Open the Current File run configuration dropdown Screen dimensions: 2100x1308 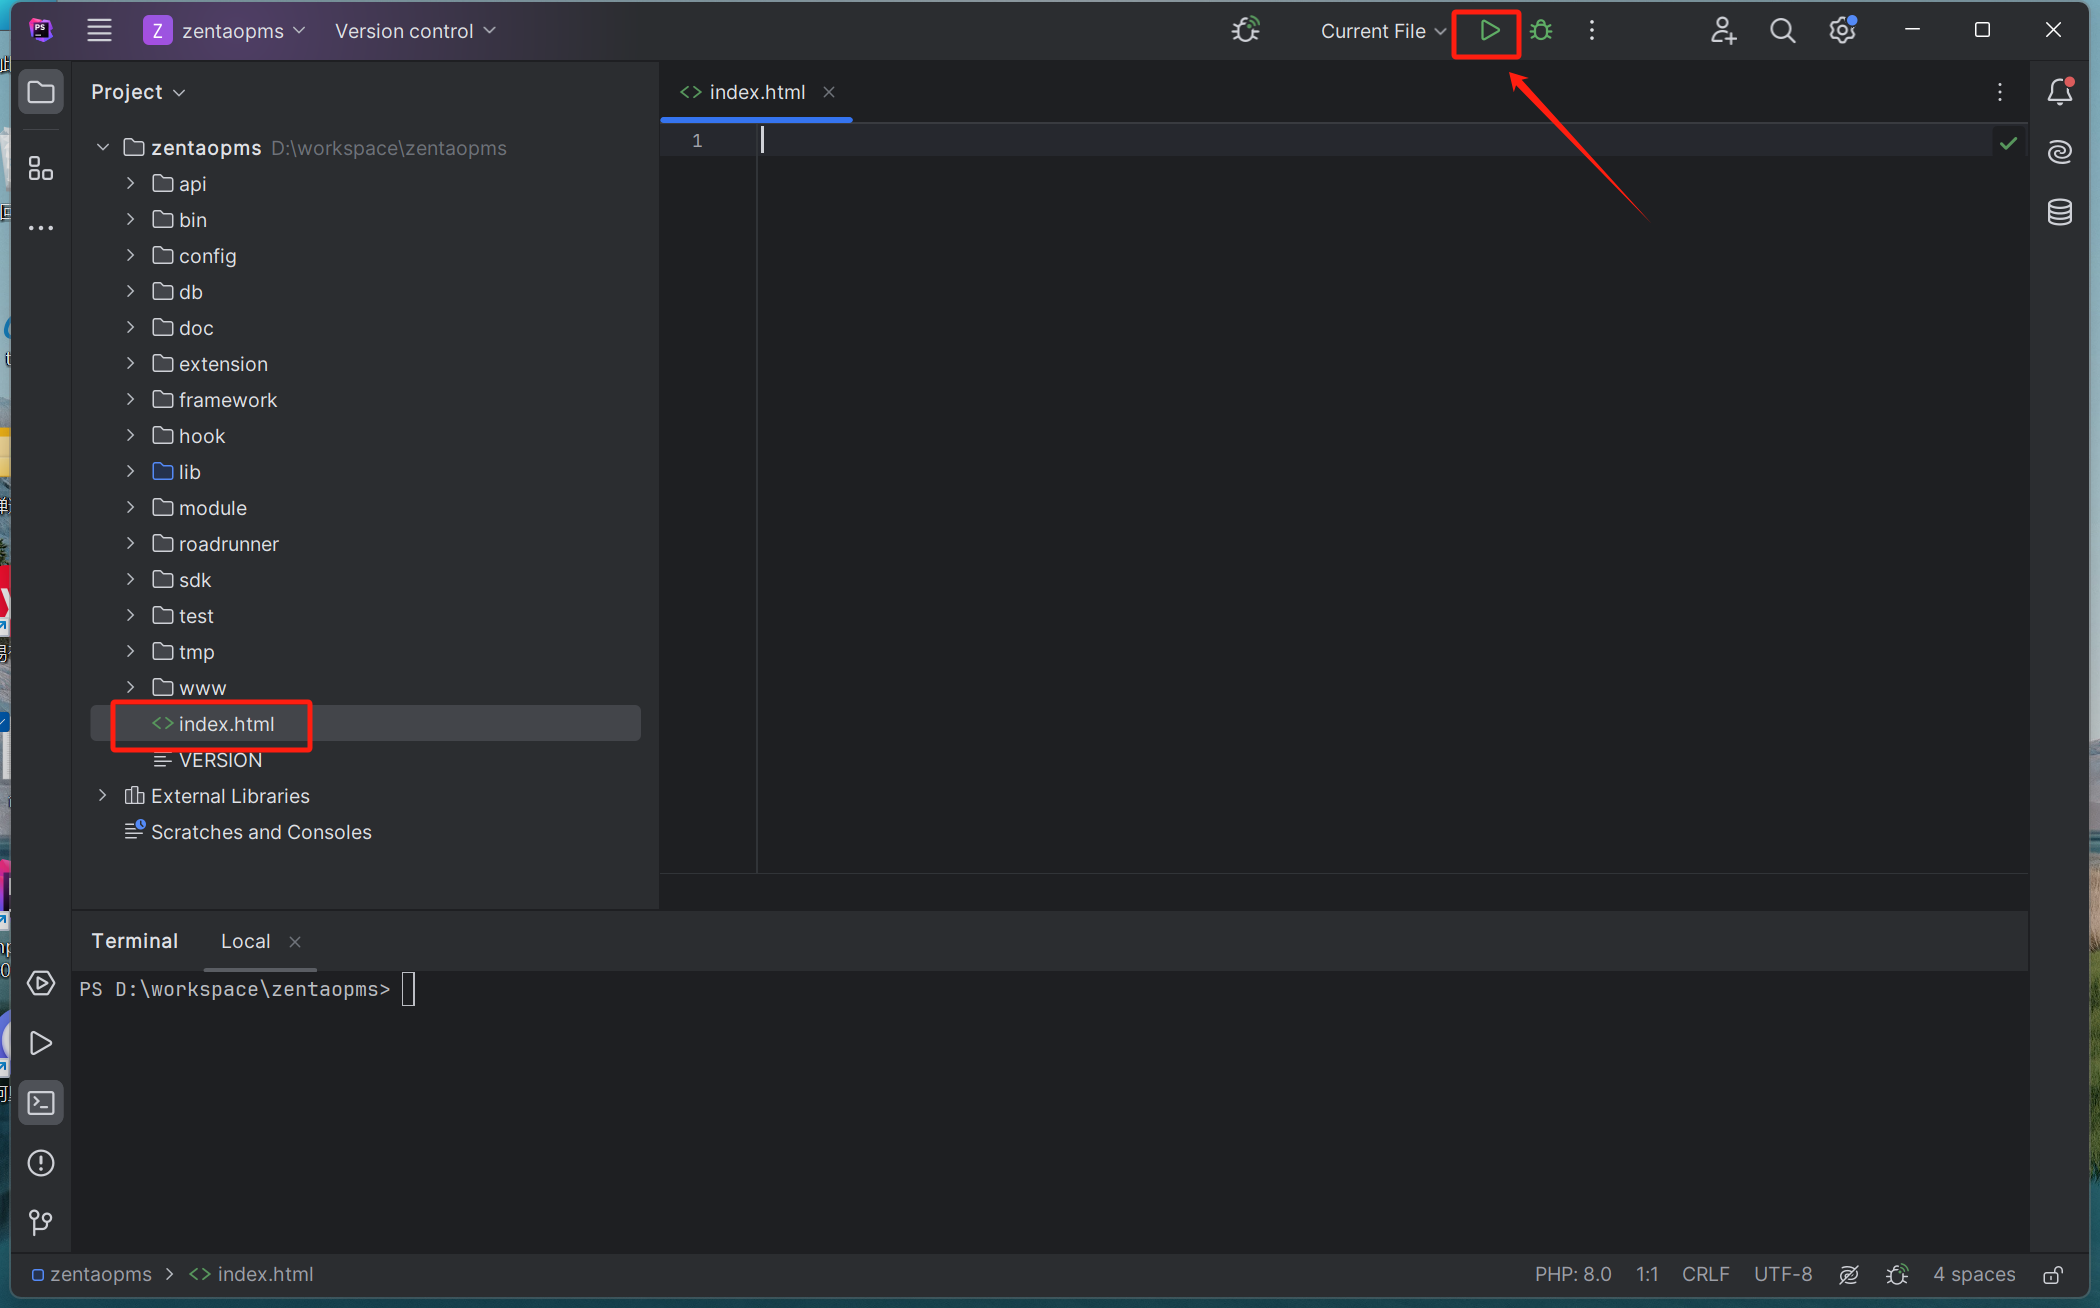click(1382, 31)
